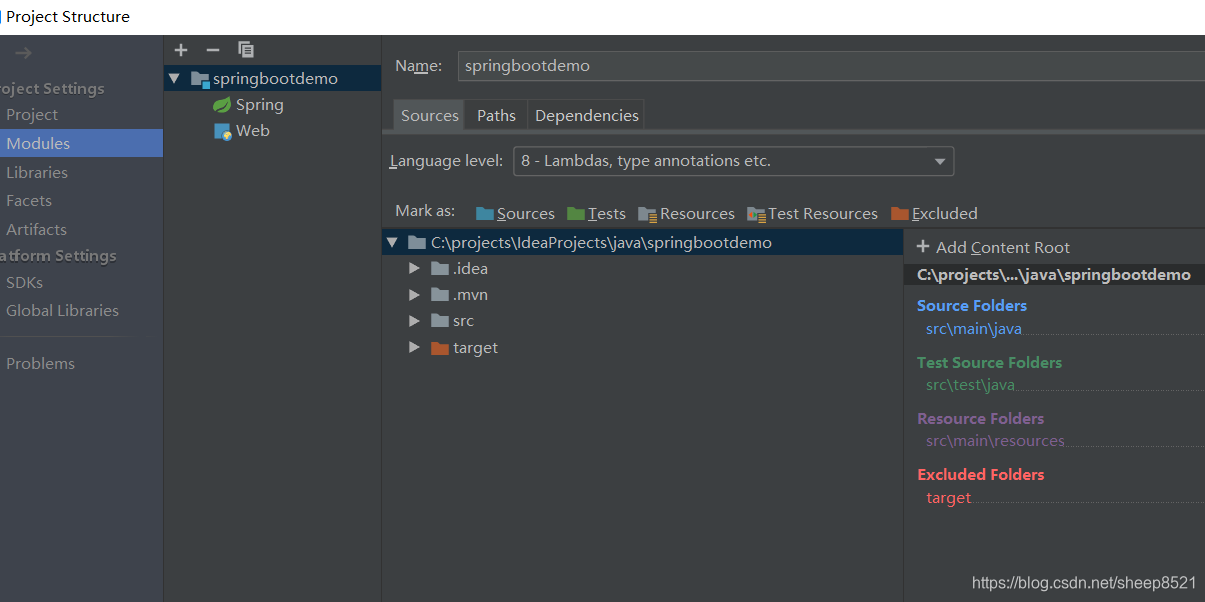Click the src folder icon
Image resolution: width=1205 pixels, height=602 pixels.
440,321
